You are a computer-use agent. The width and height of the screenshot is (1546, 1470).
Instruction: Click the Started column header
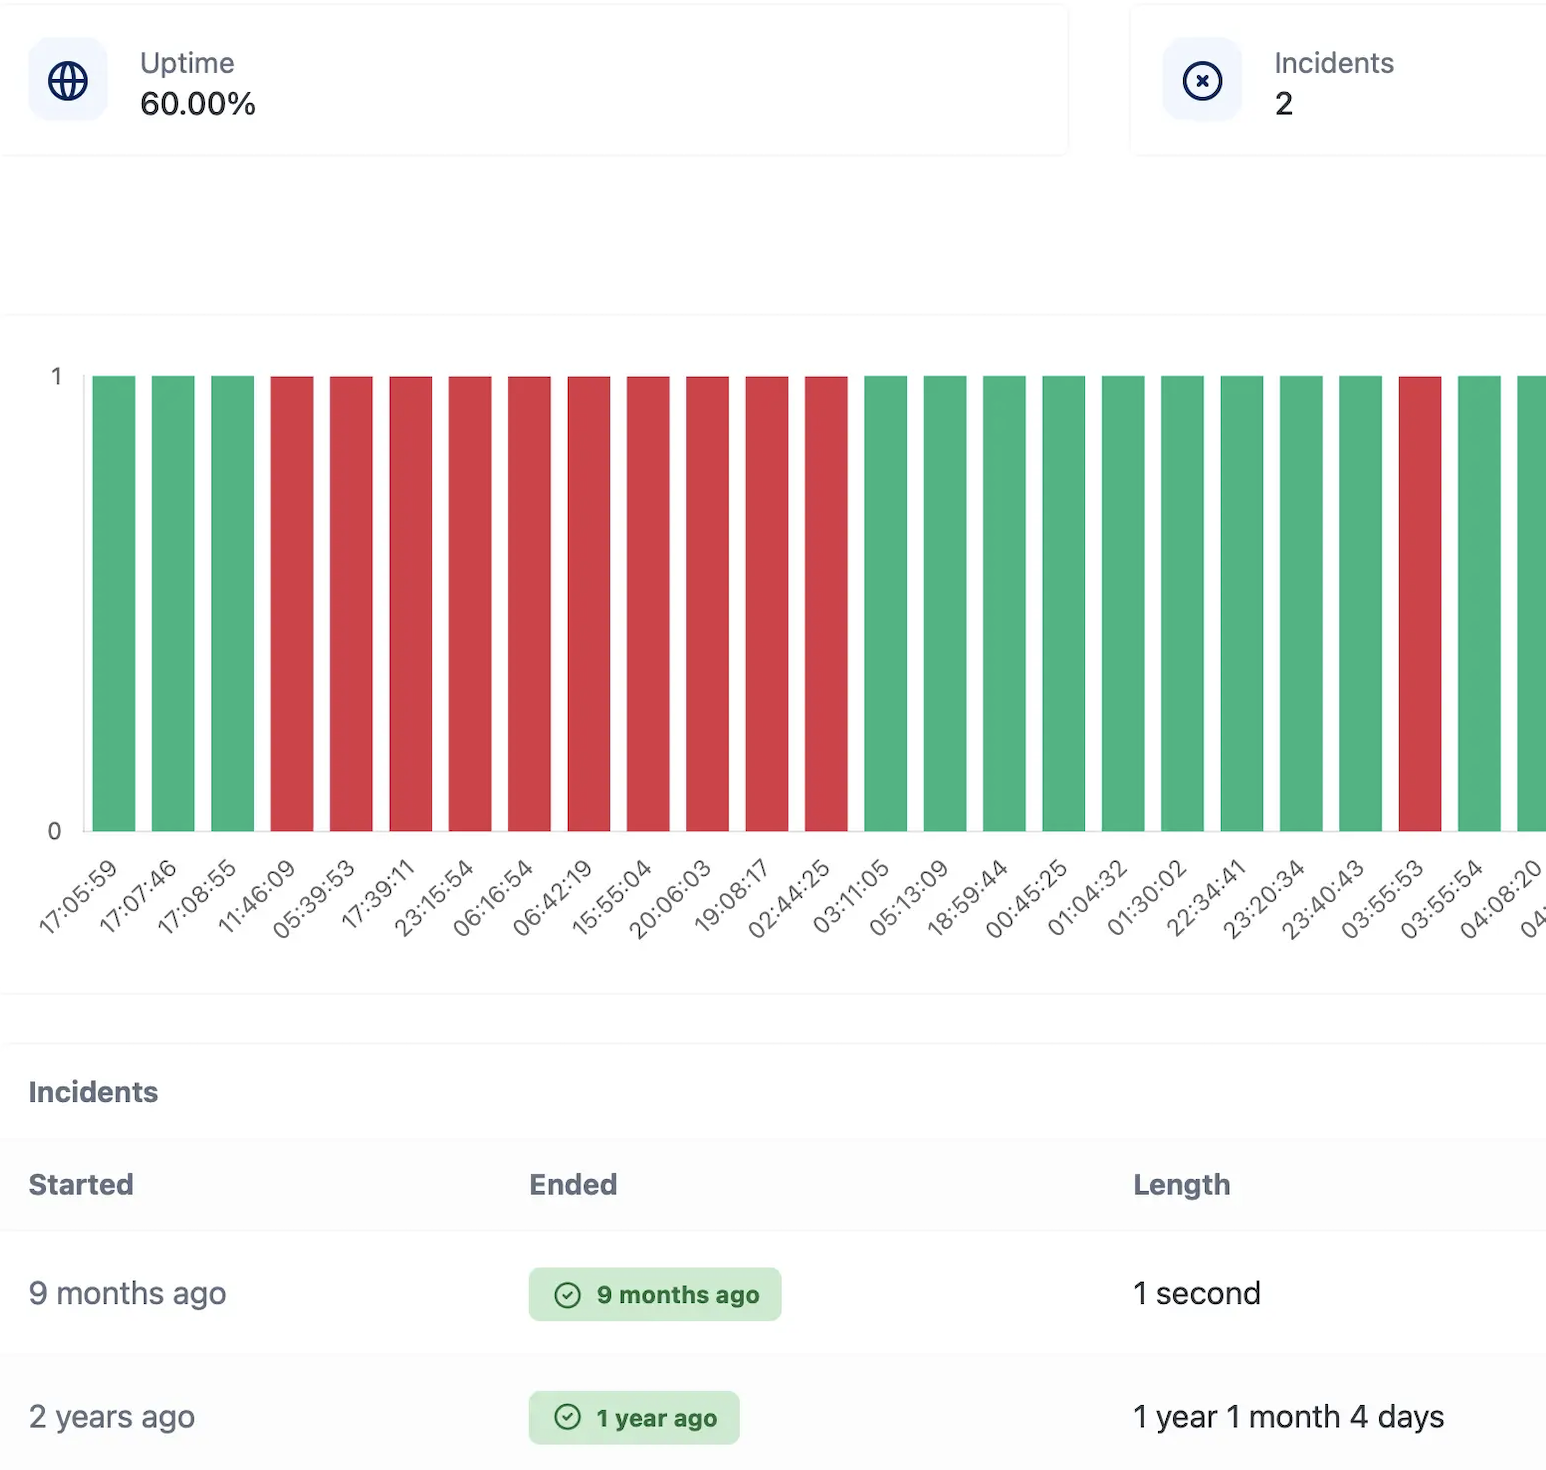point(81,1185)
